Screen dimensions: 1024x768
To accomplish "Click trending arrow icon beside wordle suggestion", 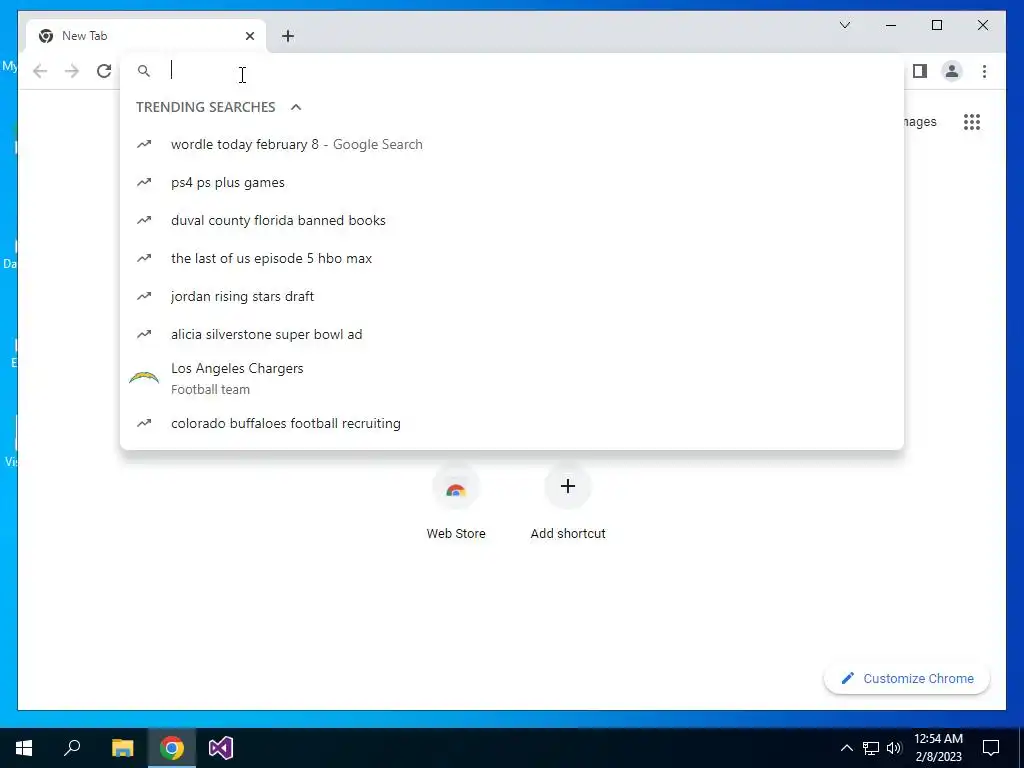I will (144, 144).
